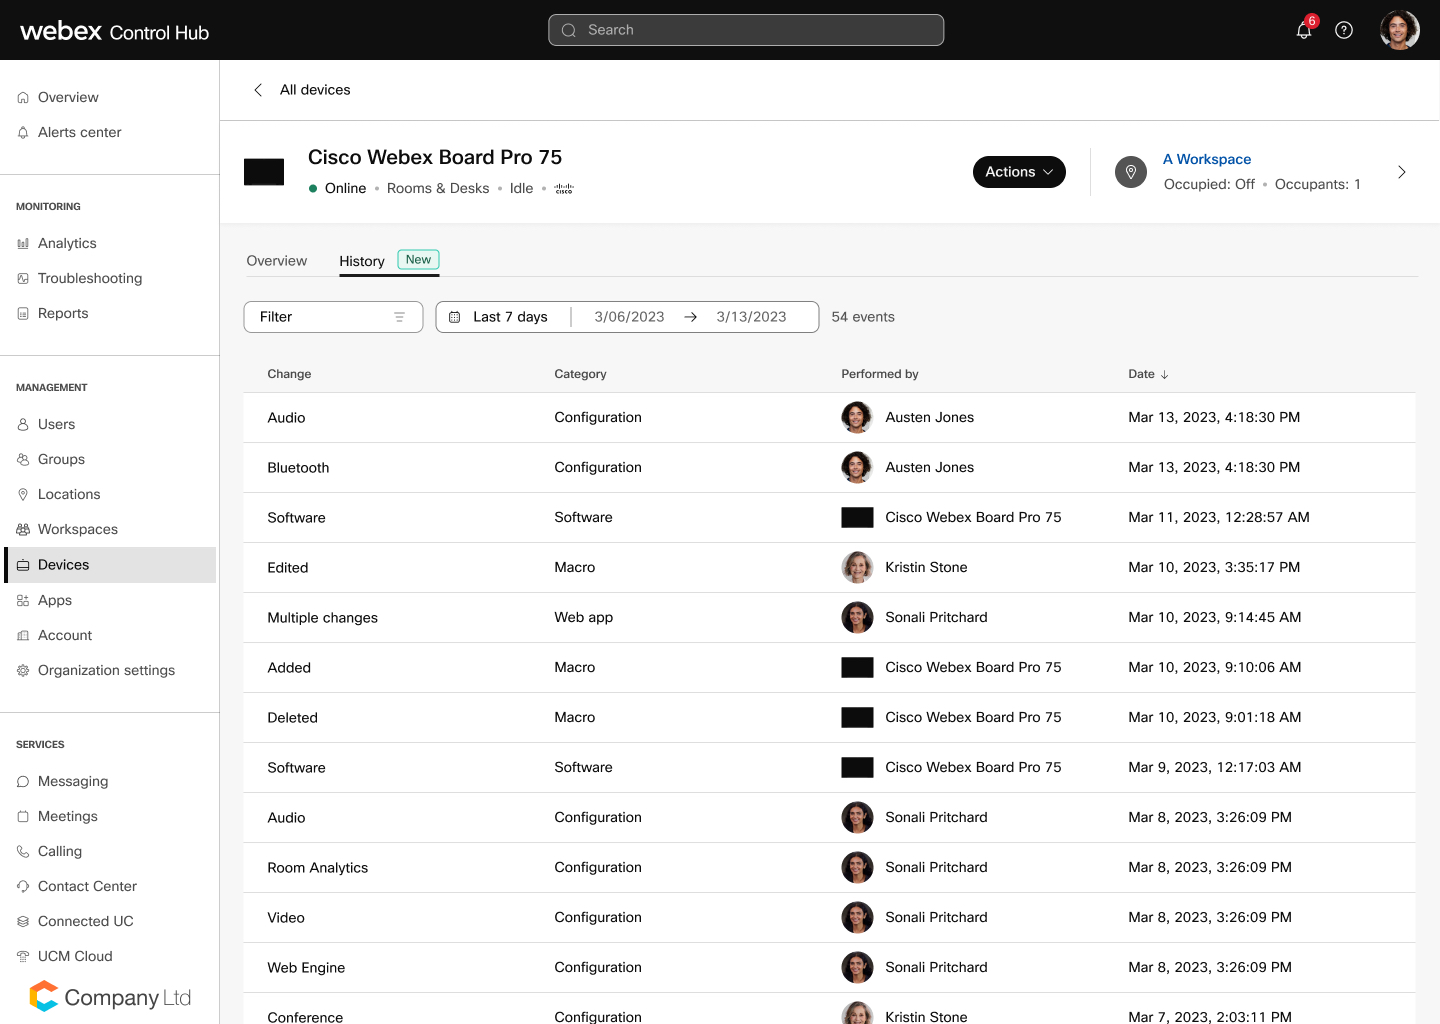This screenshot has height=1024, width=1440.
Task: Open Workspaces in the sidebar menu
Action: [78, 529]
